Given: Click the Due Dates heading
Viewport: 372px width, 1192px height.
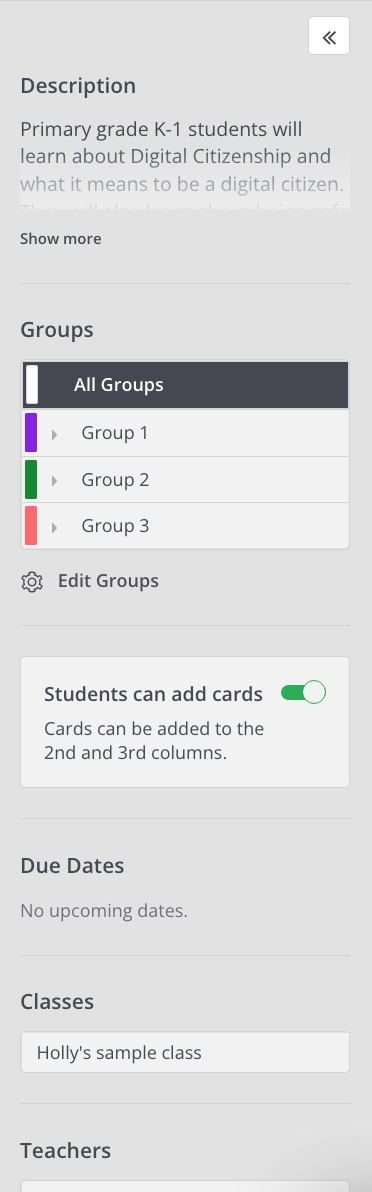Looking at the screenshot, I should (72, 866).
